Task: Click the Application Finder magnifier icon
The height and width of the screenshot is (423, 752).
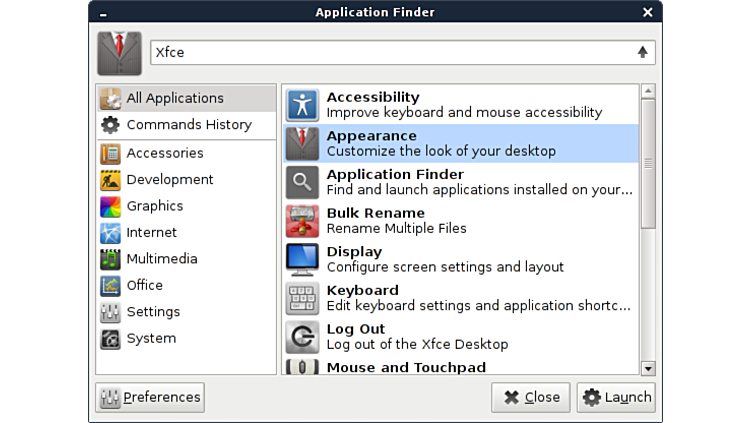Action: coord(302,182)
